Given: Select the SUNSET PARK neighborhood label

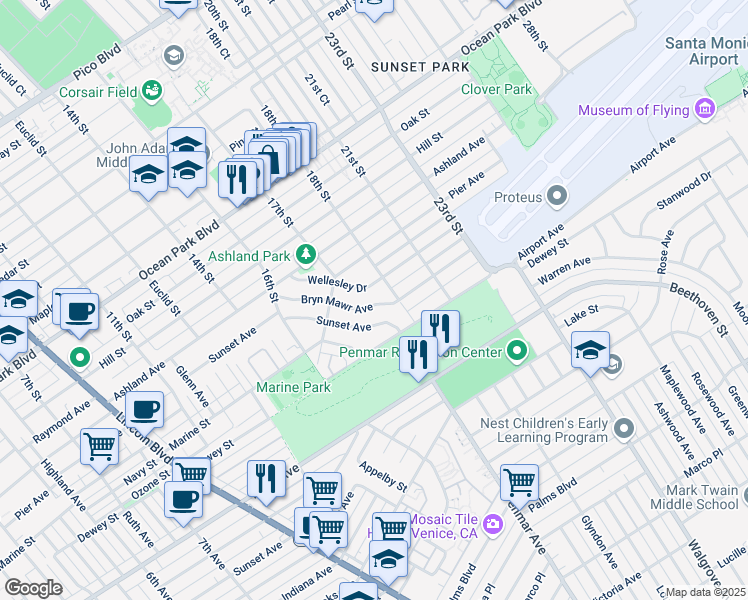Looking at the screenshot, I should pos(421,67).
